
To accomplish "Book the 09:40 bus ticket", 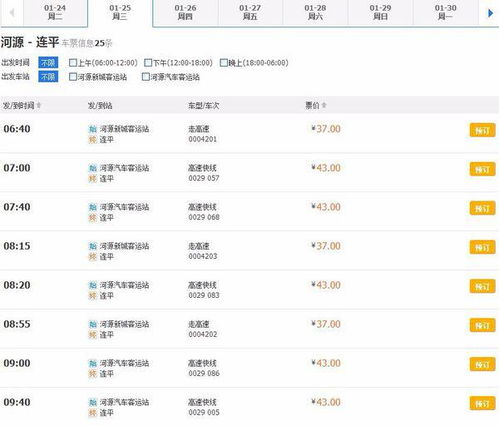I will point(482,403).
